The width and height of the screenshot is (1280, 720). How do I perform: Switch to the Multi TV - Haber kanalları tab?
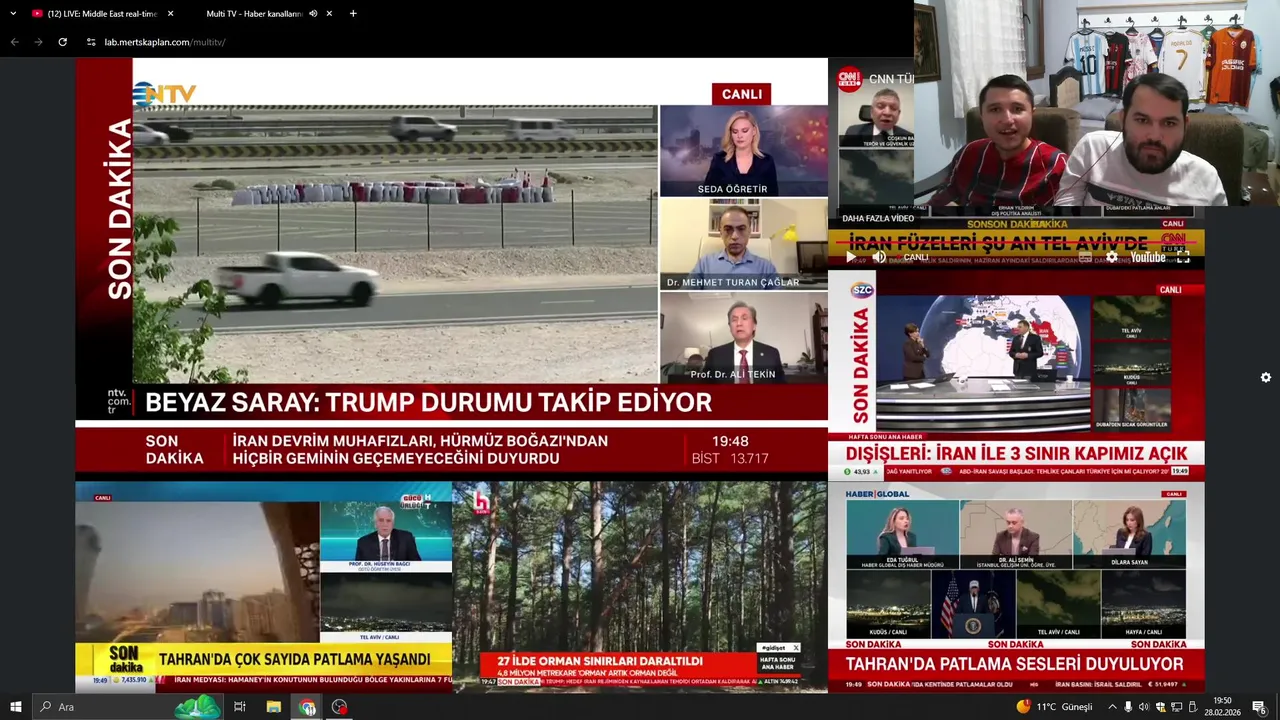pos(255,14)
